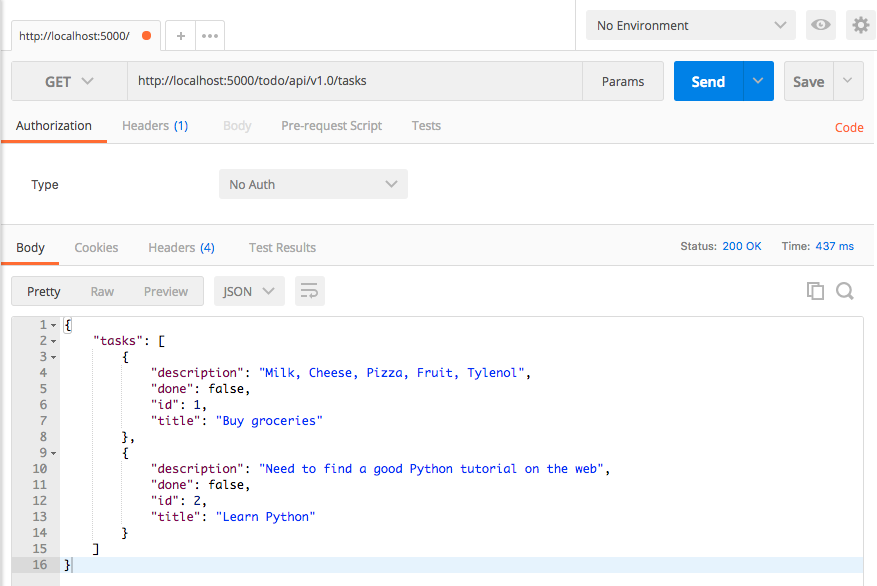Select the Raw view mode
Image resolution: width=877 pixels, height=586 pixels.
pos(102,291)
